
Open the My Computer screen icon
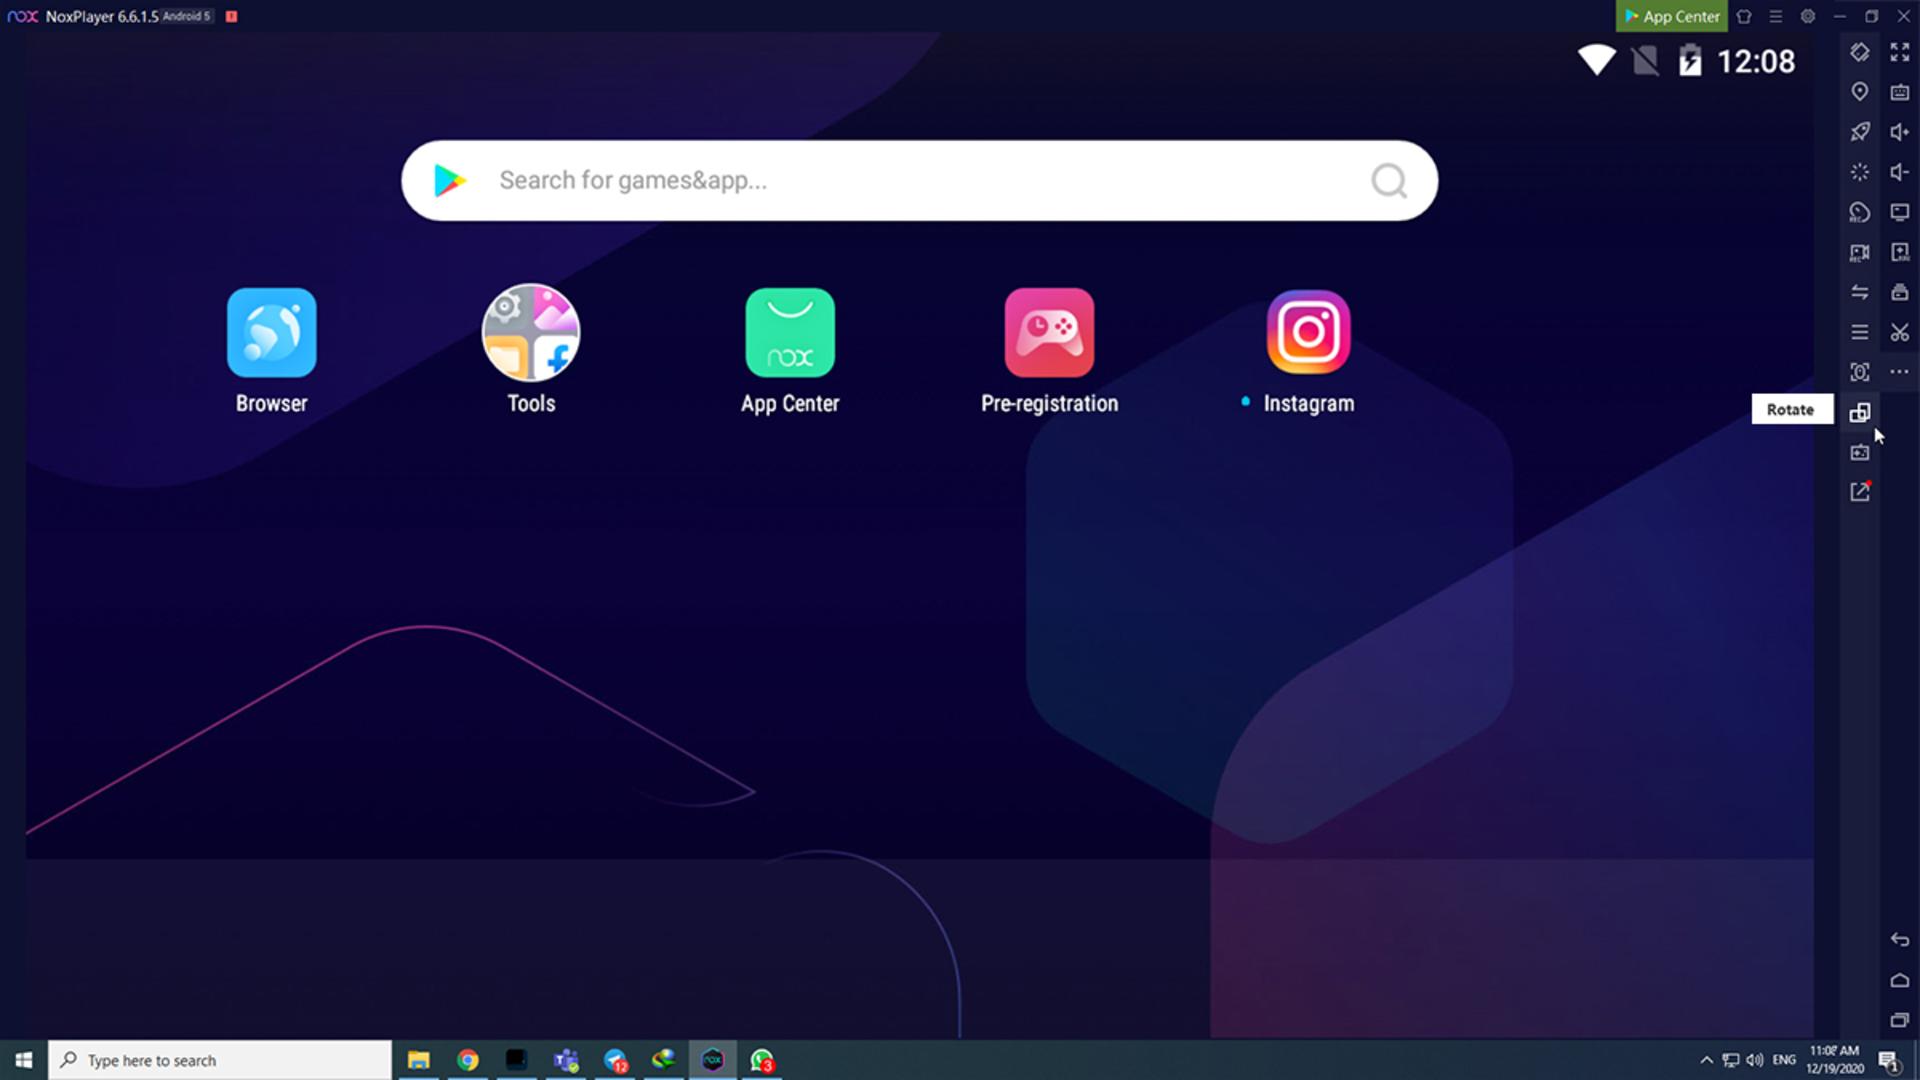click(1900, 212)
